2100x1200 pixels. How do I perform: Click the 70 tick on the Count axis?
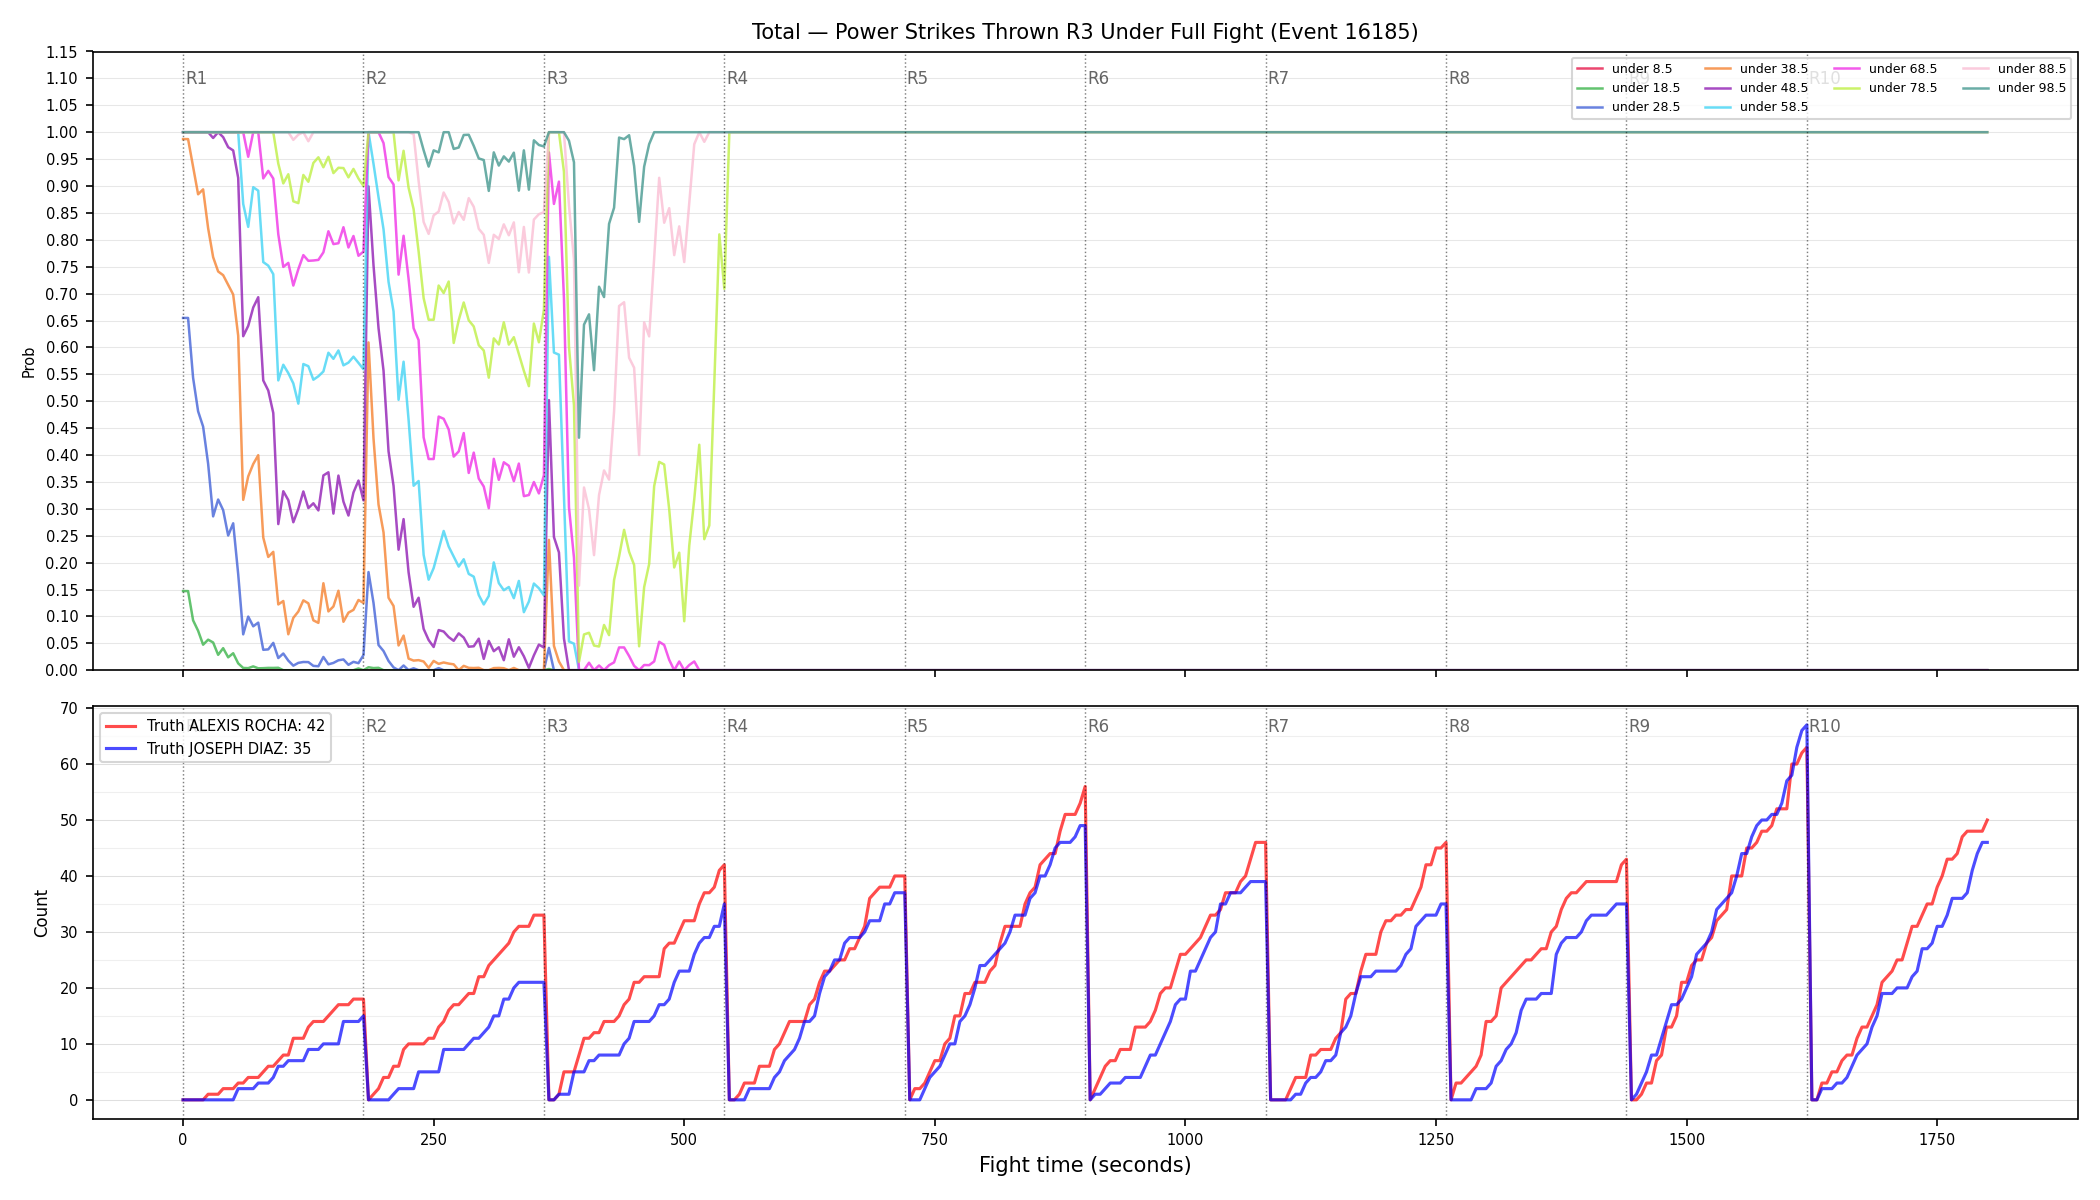[x=69, y=708]
